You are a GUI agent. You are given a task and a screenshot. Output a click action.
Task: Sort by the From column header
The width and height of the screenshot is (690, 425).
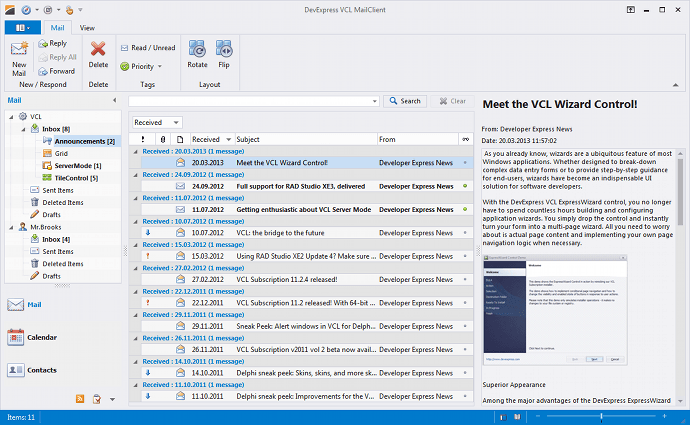(x=417, y=139)
